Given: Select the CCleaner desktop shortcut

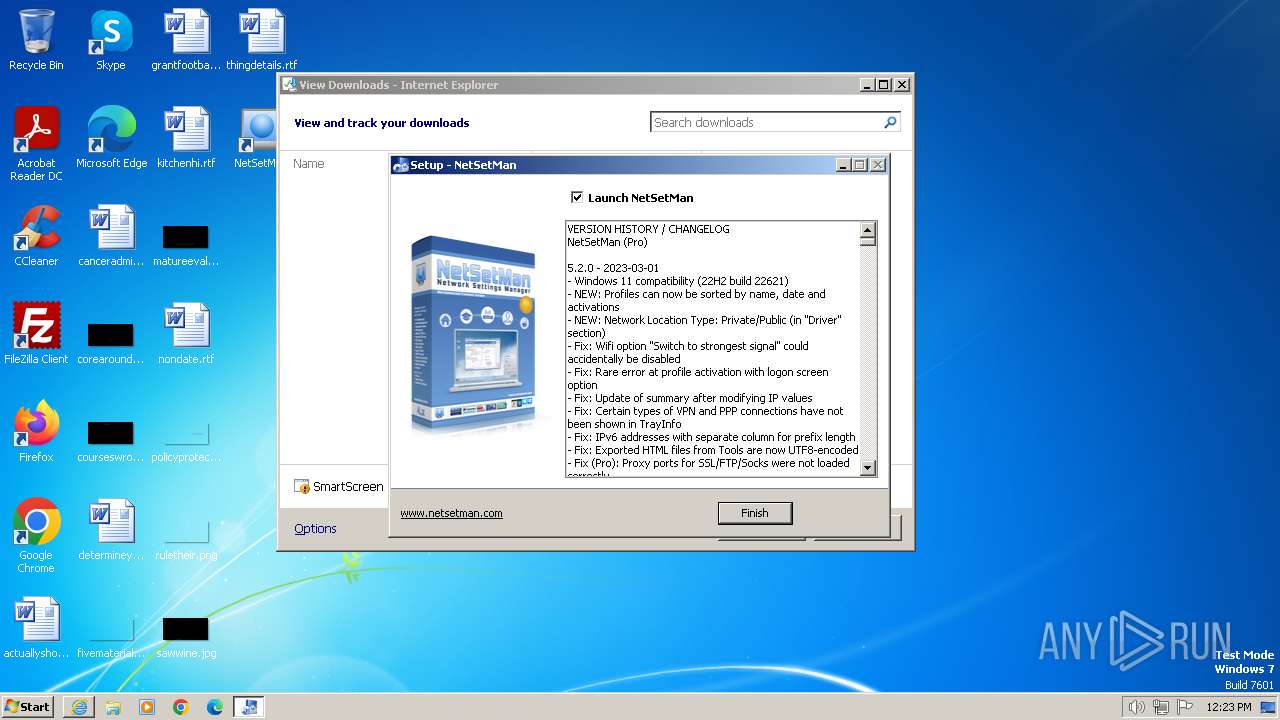Looking at the screenshot, I should click(36, 236).
